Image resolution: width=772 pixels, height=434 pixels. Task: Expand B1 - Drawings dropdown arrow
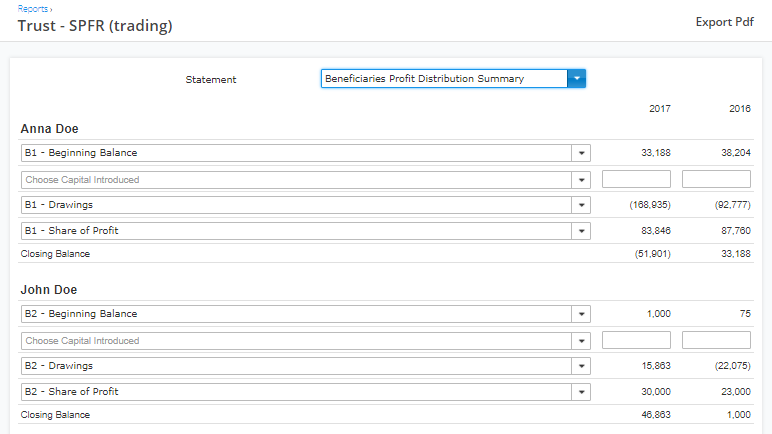point(581,205)
